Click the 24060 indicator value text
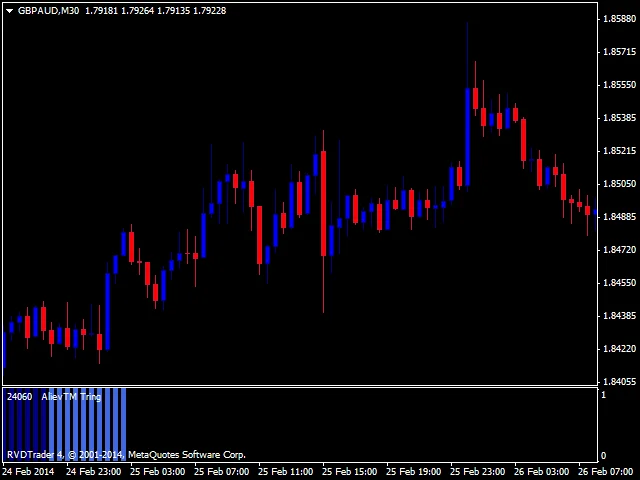 coord(19,397)
